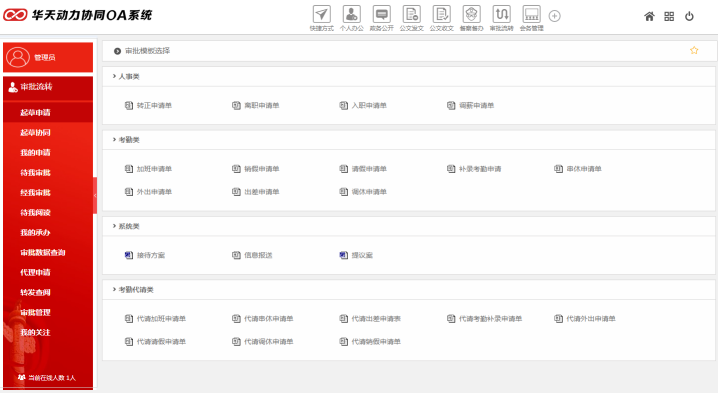Open the 代请串休申请单 form

tap(263, 319)
